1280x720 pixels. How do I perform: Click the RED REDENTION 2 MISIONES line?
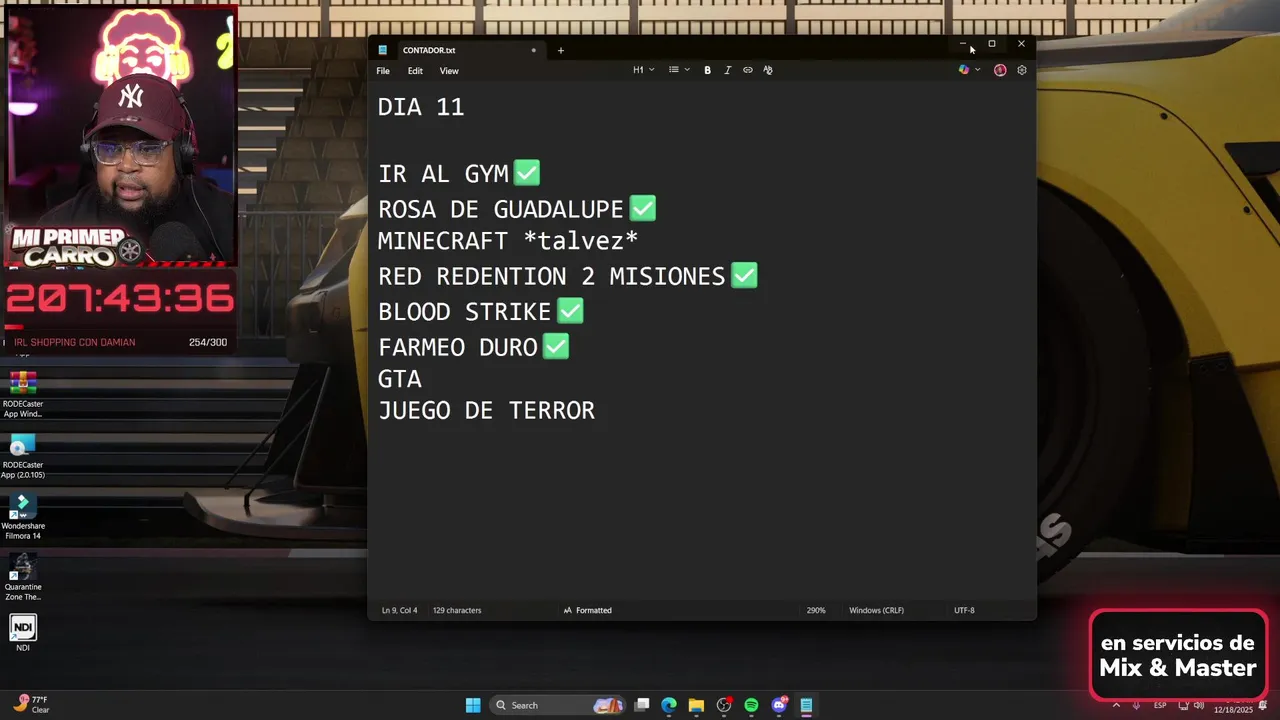(x=568, y=276)
